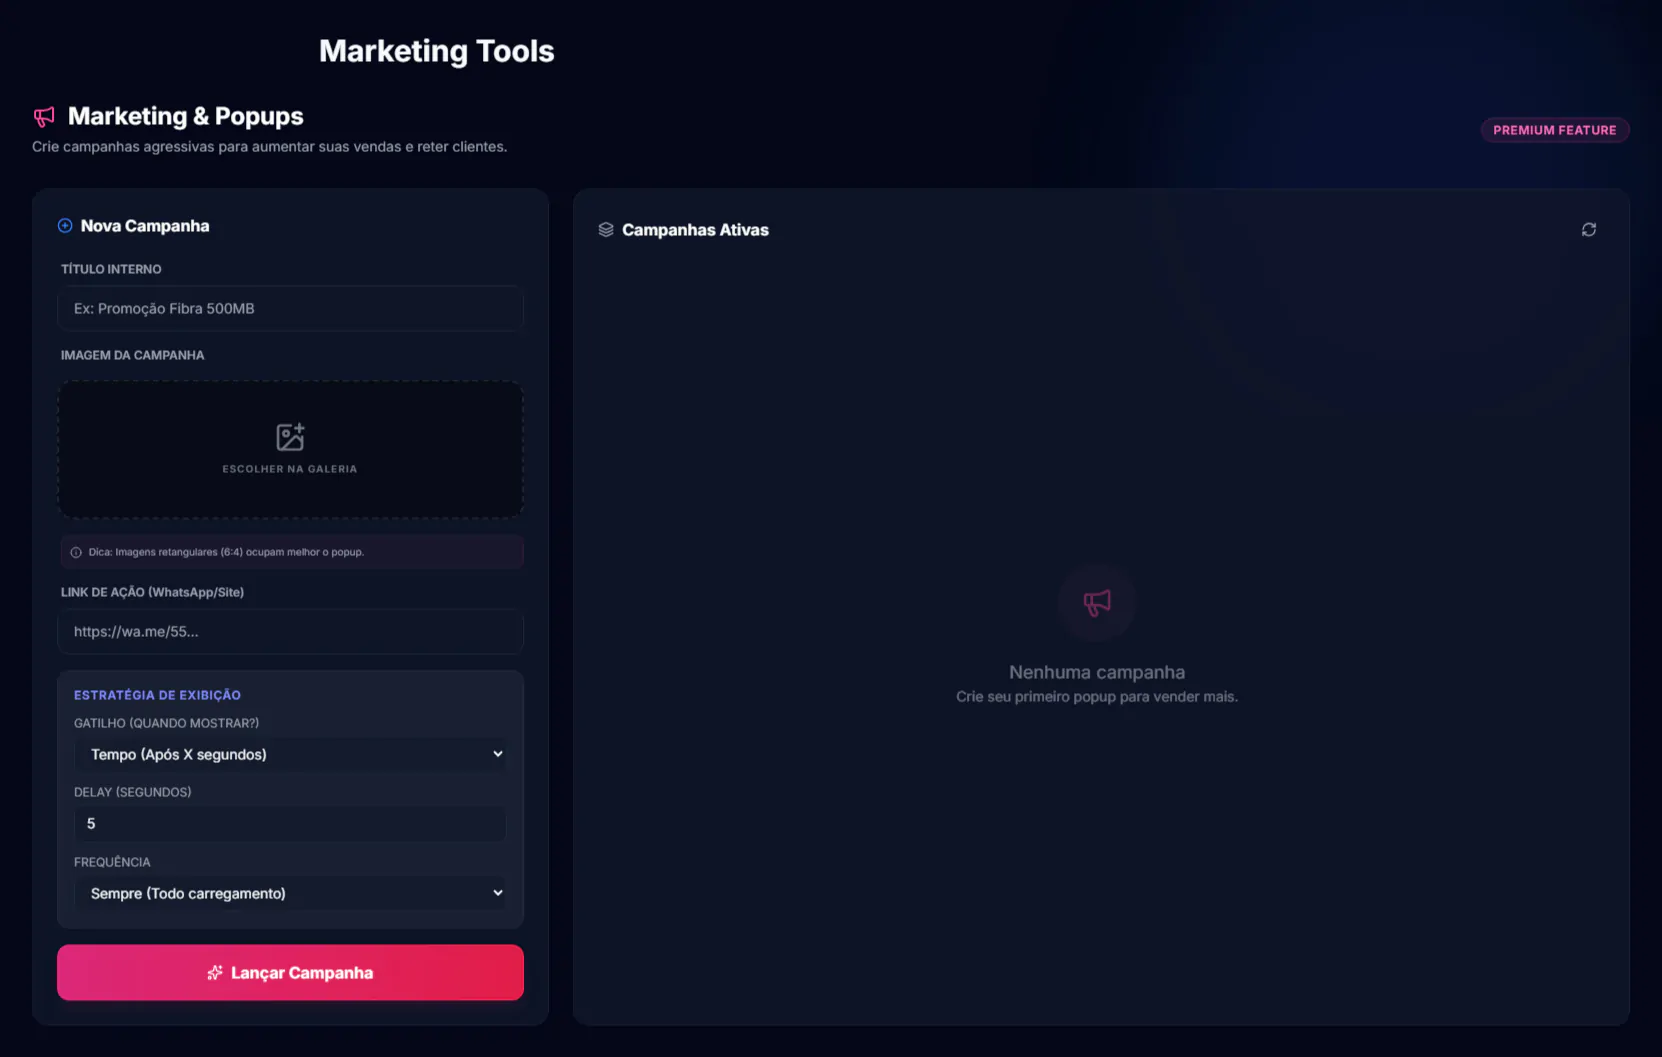Expand the Frequência dropdown
Screen dimensions: 1662x1057
pos(290,893)
